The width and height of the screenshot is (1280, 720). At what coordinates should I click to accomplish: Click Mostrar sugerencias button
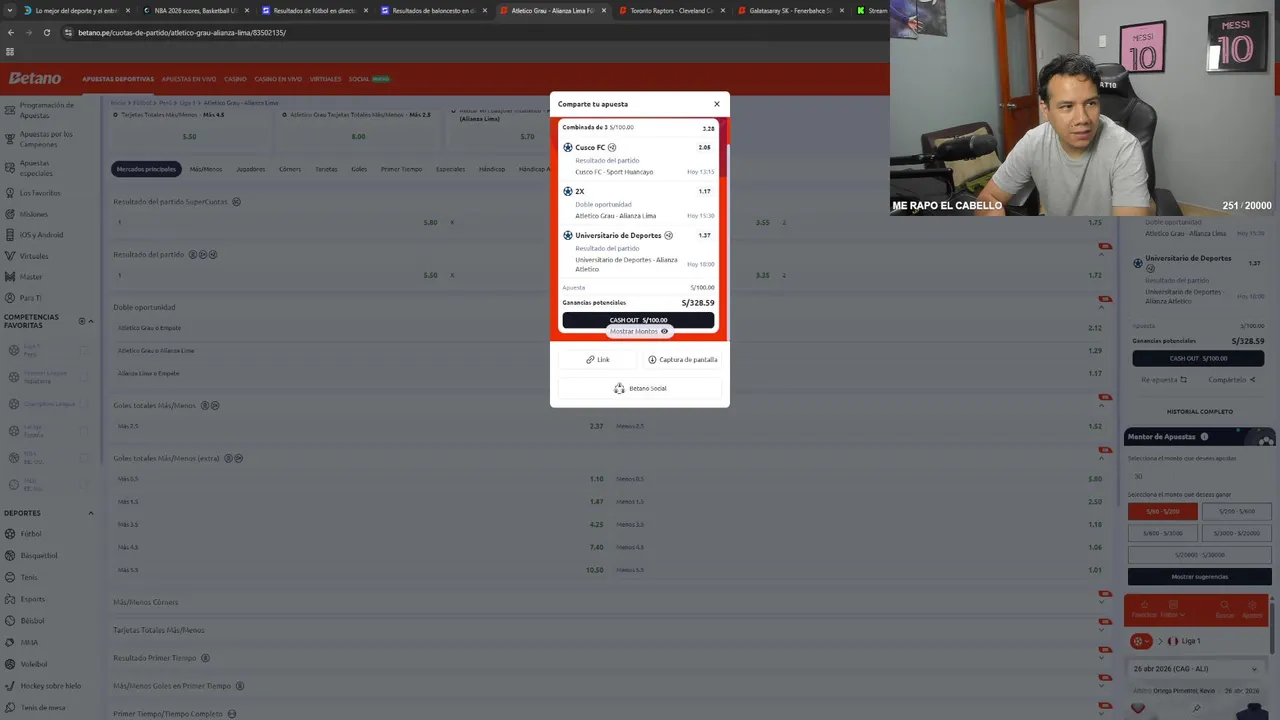click(x=1199, y=577)
